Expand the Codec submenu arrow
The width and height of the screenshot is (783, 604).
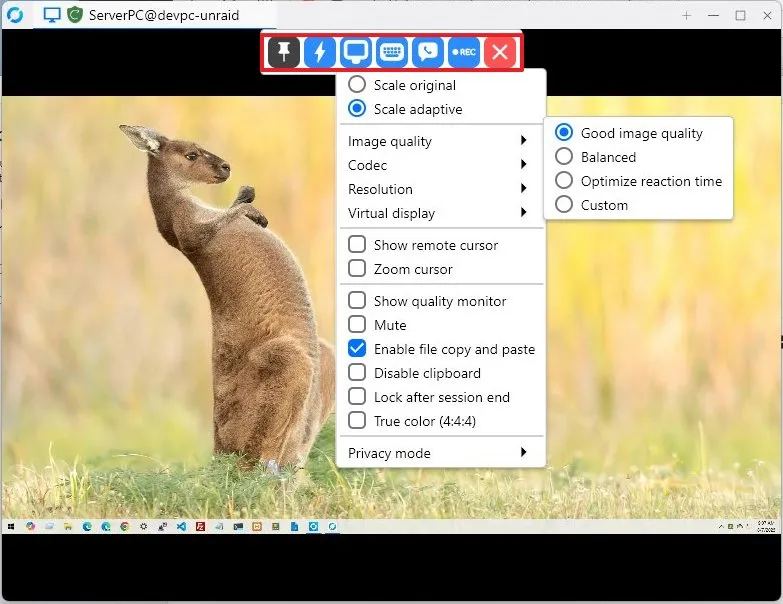pyautogui.click(x=523, y=164)
